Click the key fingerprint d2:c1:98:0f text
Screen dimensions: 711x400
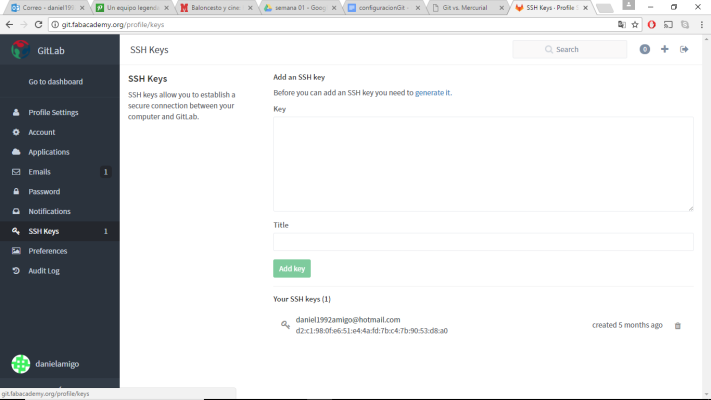click(x=372, y=331)
